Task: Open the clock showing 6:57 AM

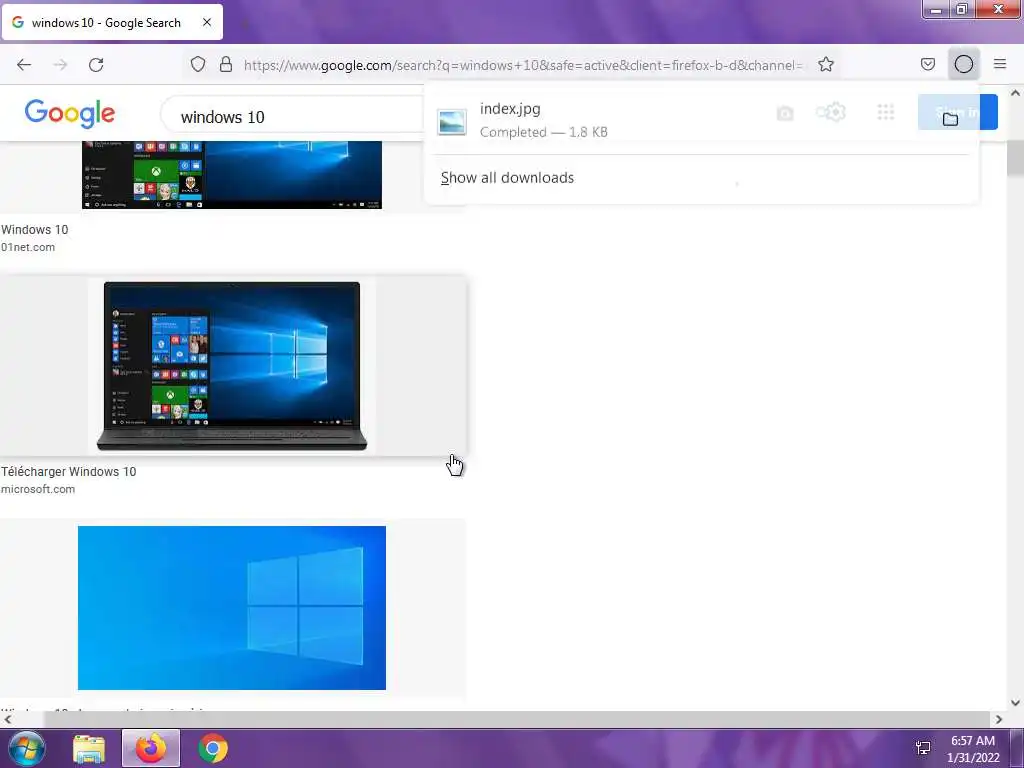Action: pos(973,749)
